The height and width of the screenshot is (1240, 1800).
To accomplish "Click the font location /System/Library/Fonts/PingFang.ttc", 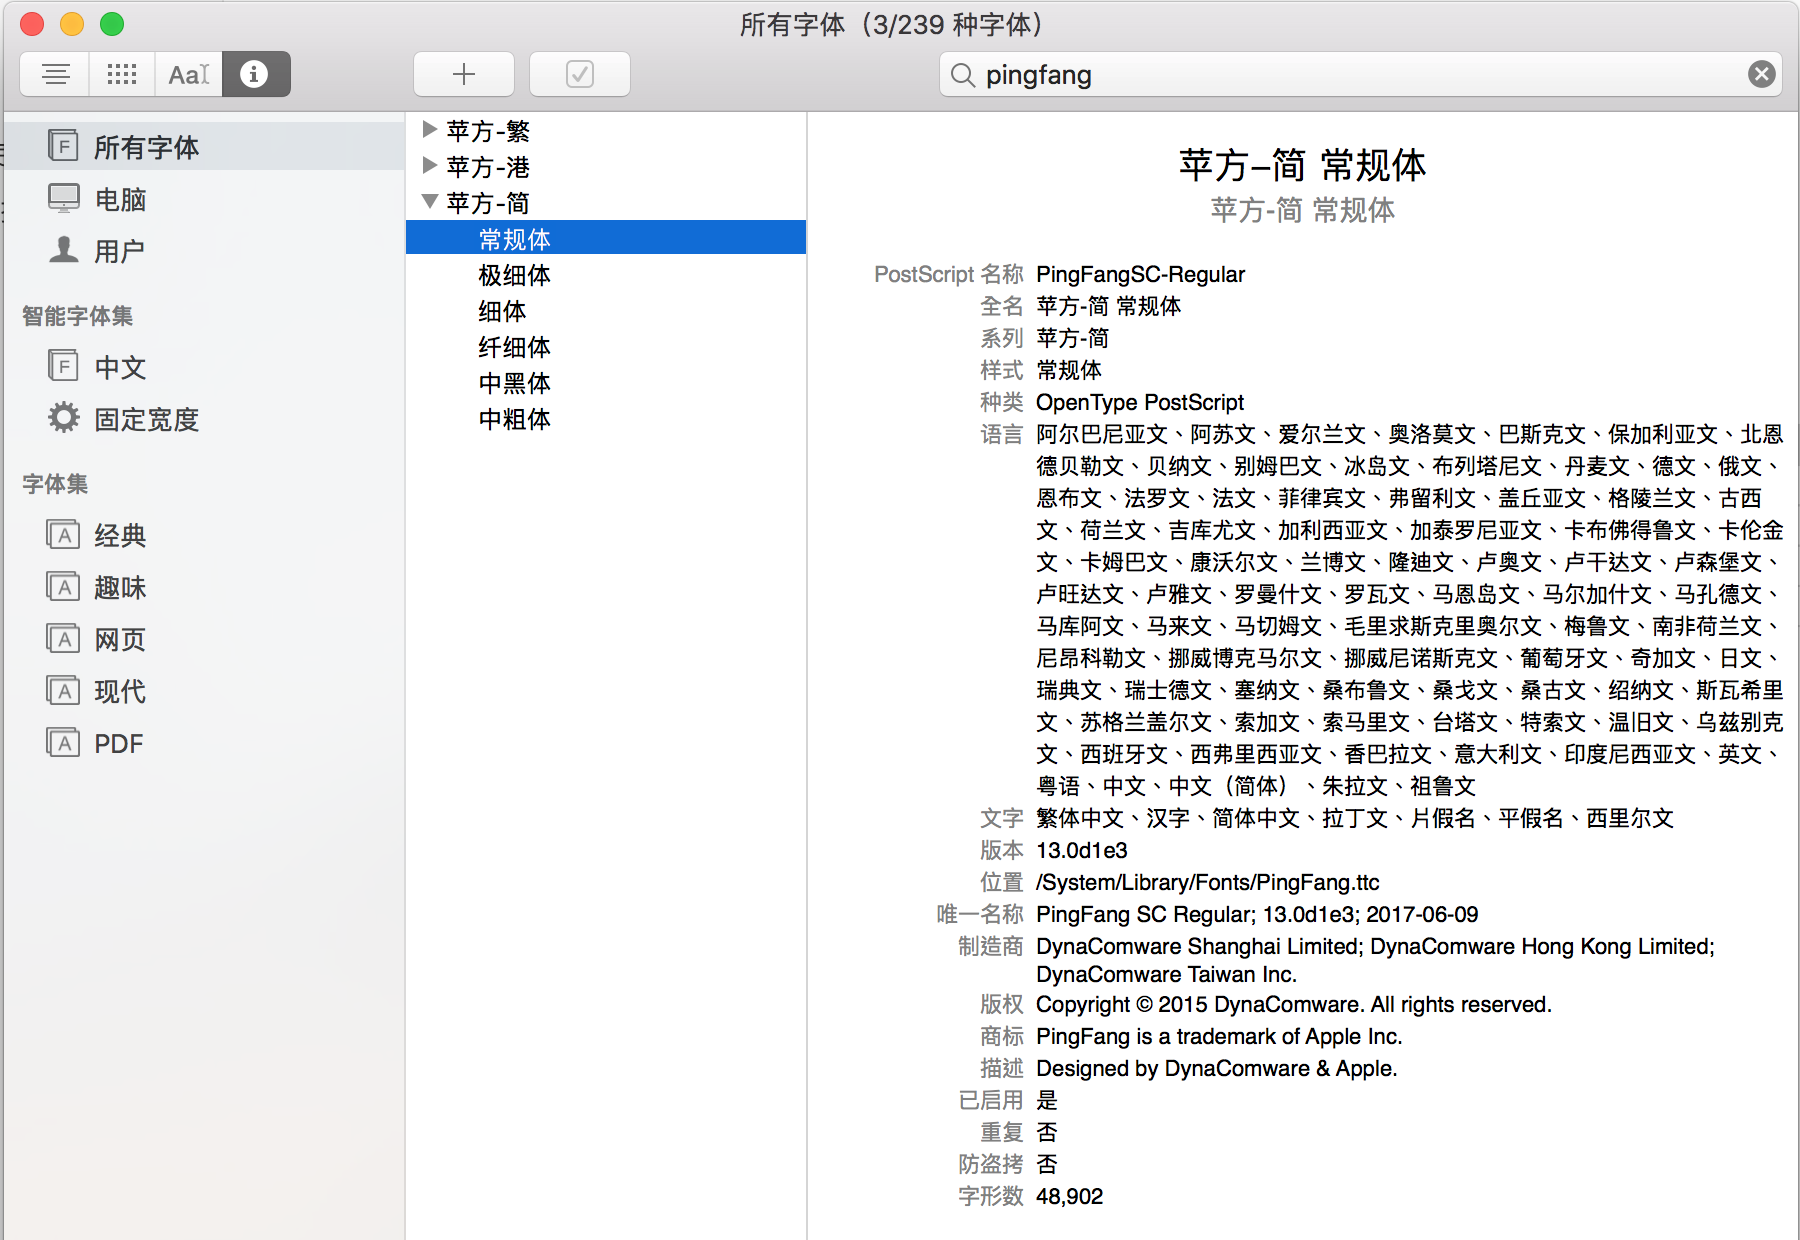I will tap(1208, 882).
